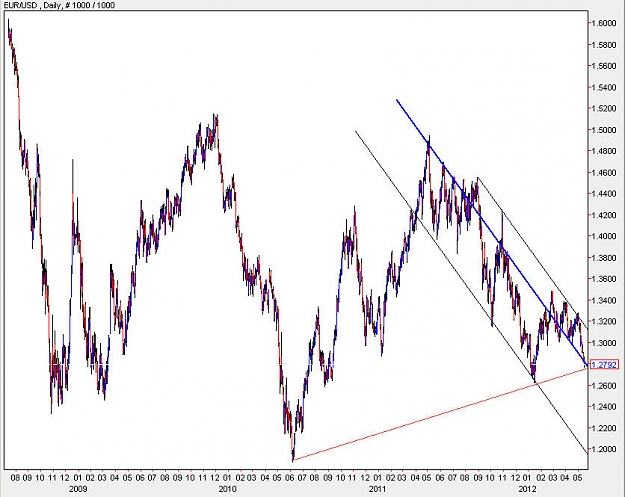Select the 1.4200 price level label
The image size is (625, 497).
coord(604,215)
